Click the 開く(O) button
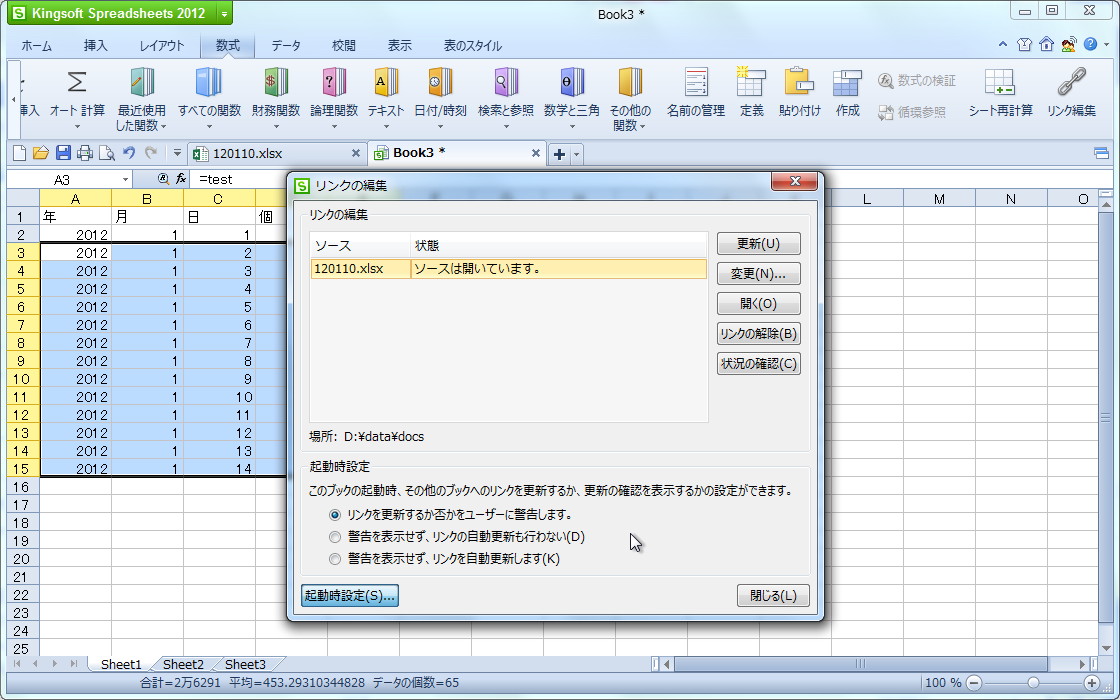 (758, 304)
